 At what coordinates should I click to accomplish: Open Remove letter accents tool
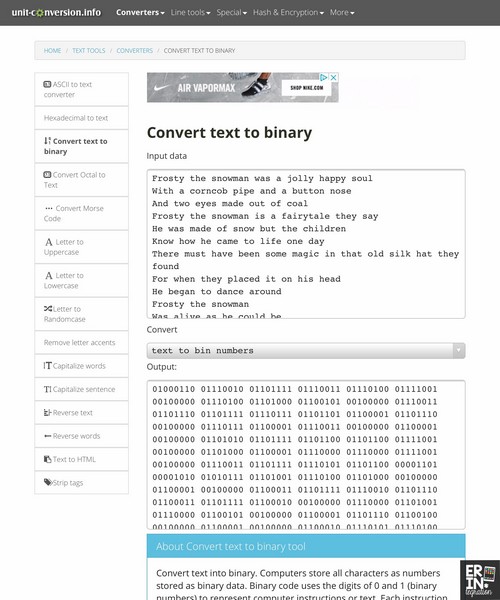pos(81,342)
